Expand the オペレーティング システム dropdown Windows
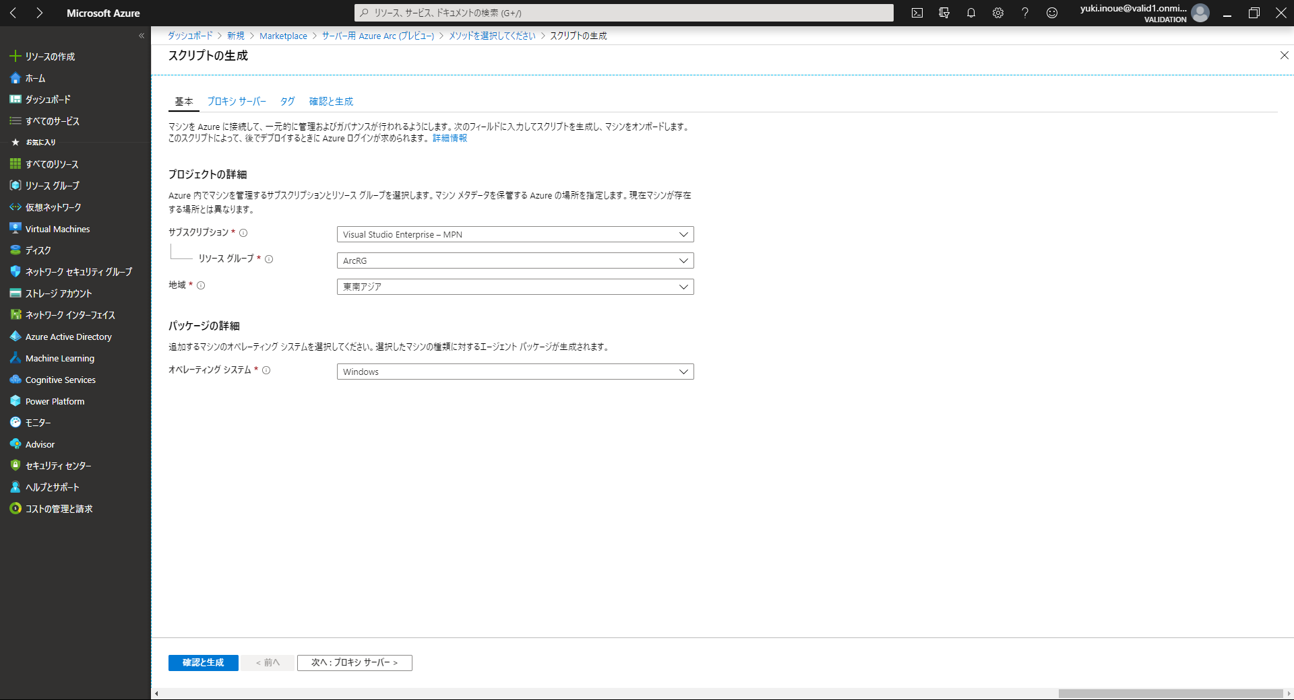The width and height of the screenshot is (1294, 700). coord(515,372)
